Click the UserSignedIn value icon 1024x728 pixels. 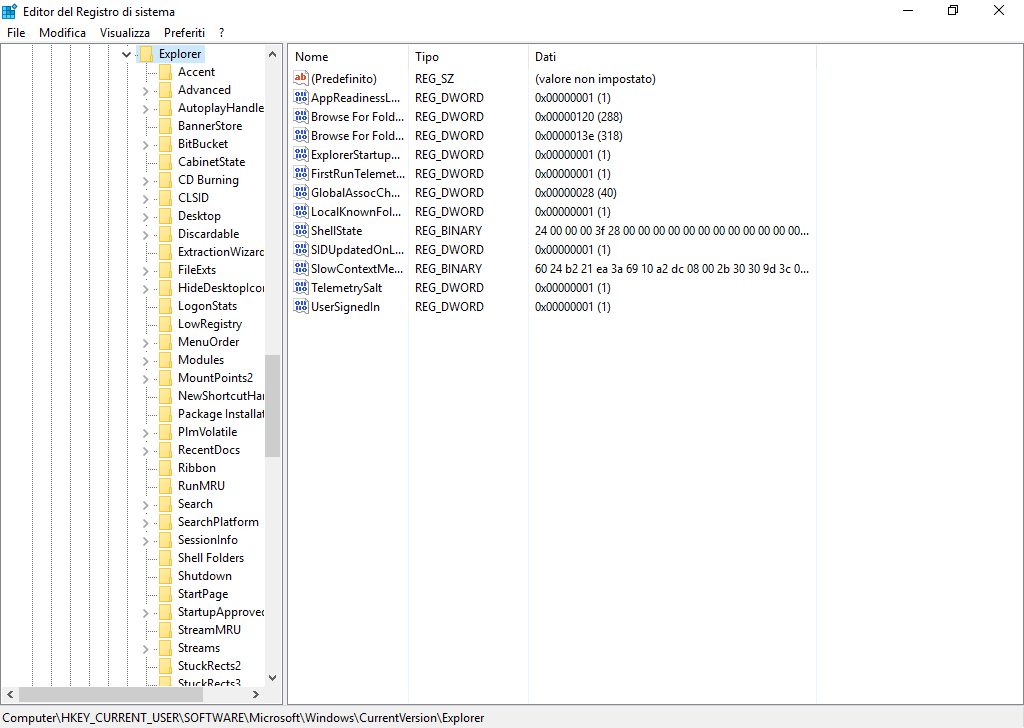click(301, 307)
